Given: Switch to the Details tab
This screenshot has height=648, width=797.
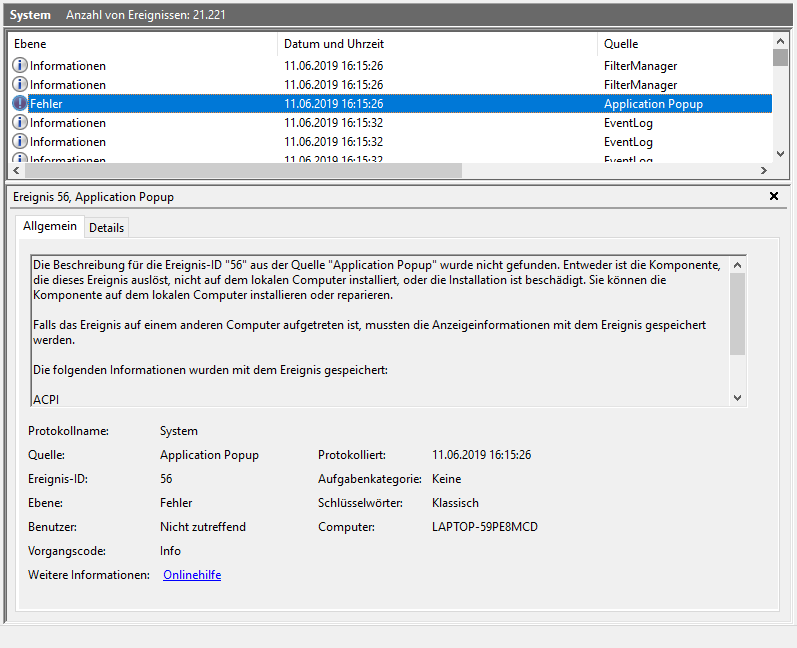Looking at the screenshot, I should 106,228.
